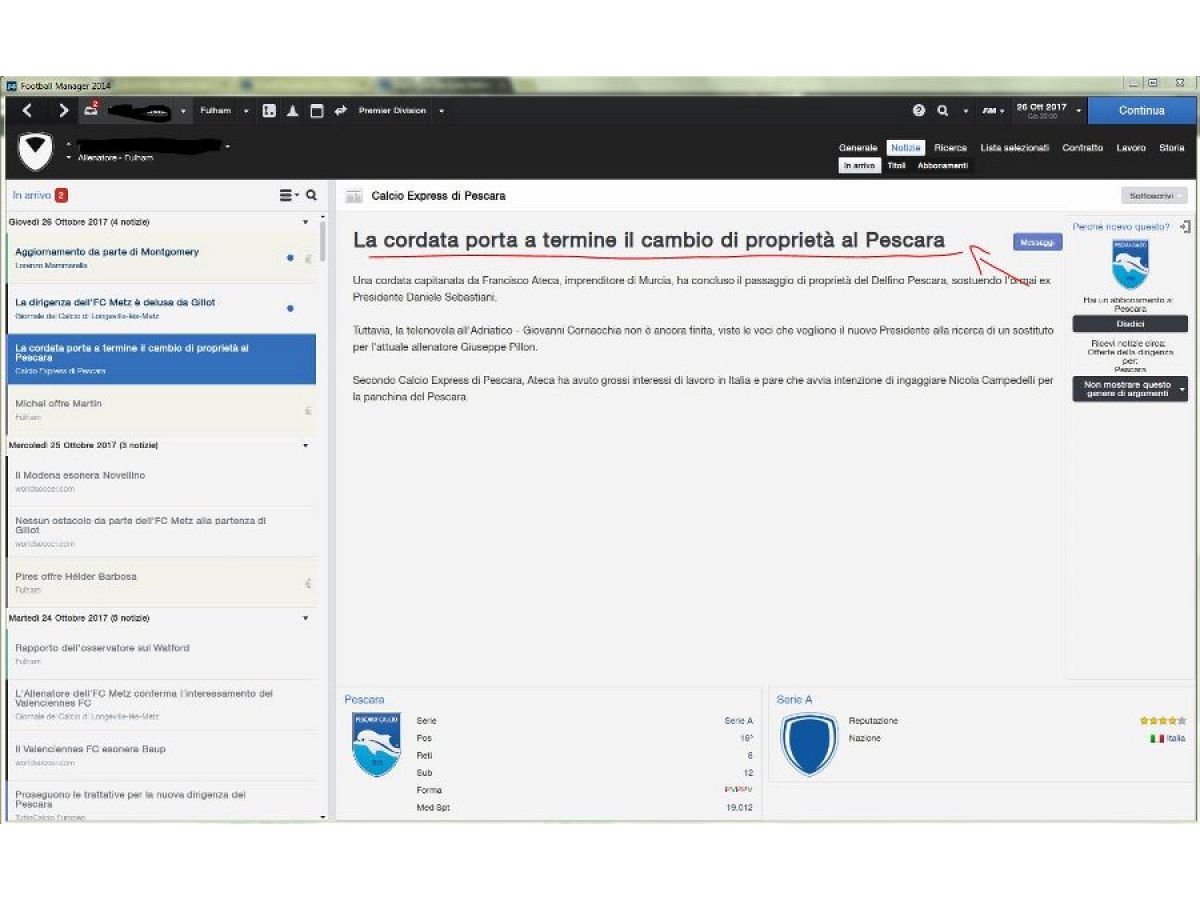Click the training cone icon in top bar
The height and width of the screenshot is (900, 1200).
tap(293, 111)
